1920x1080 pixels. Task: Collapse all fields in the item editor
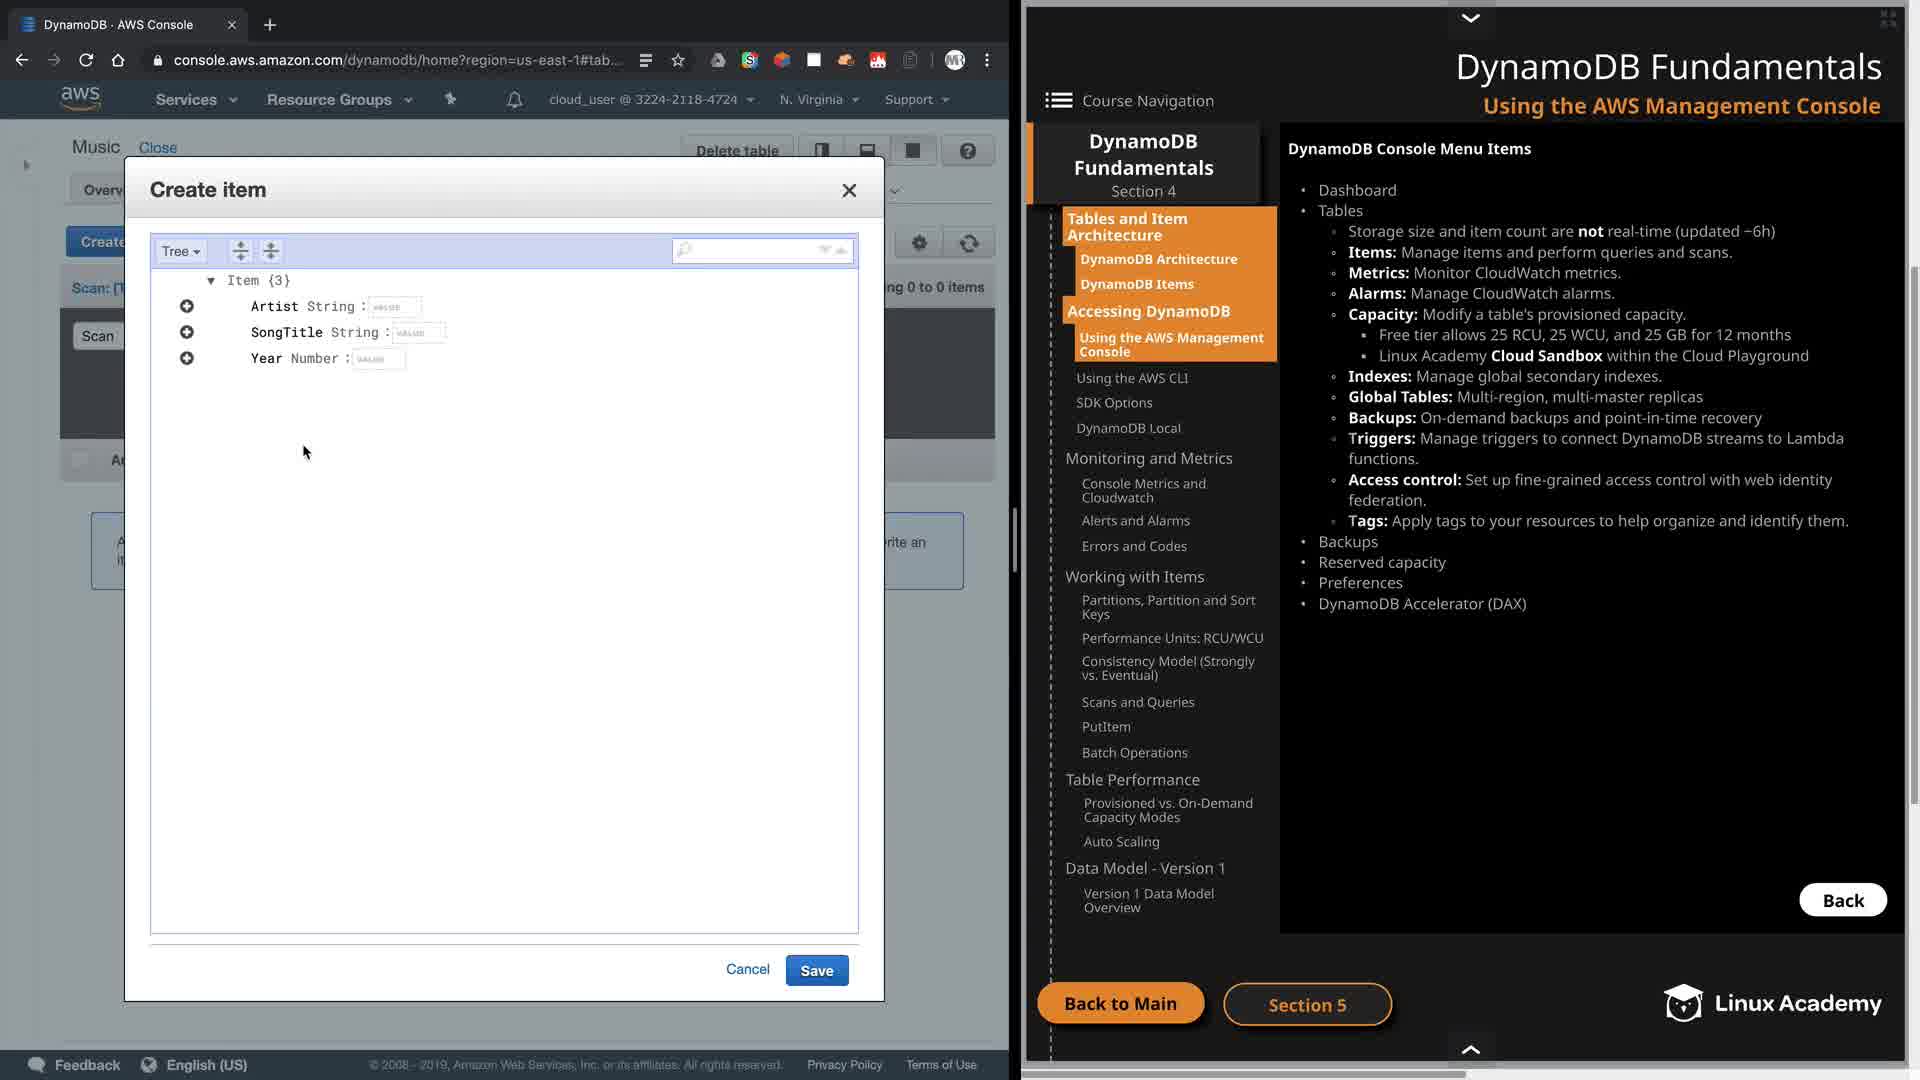click(271, 251)
